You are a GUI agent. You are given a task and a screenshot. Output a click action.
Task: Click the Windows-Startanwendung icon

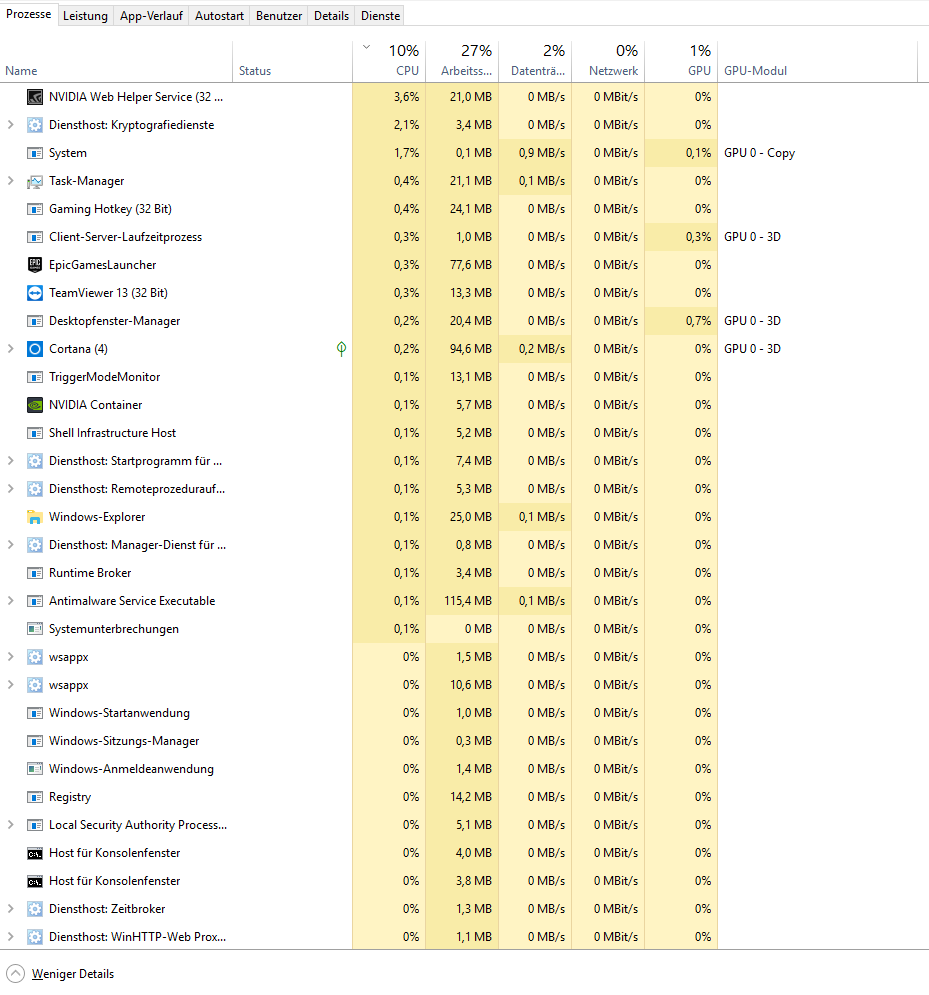(x=35, y=713)
